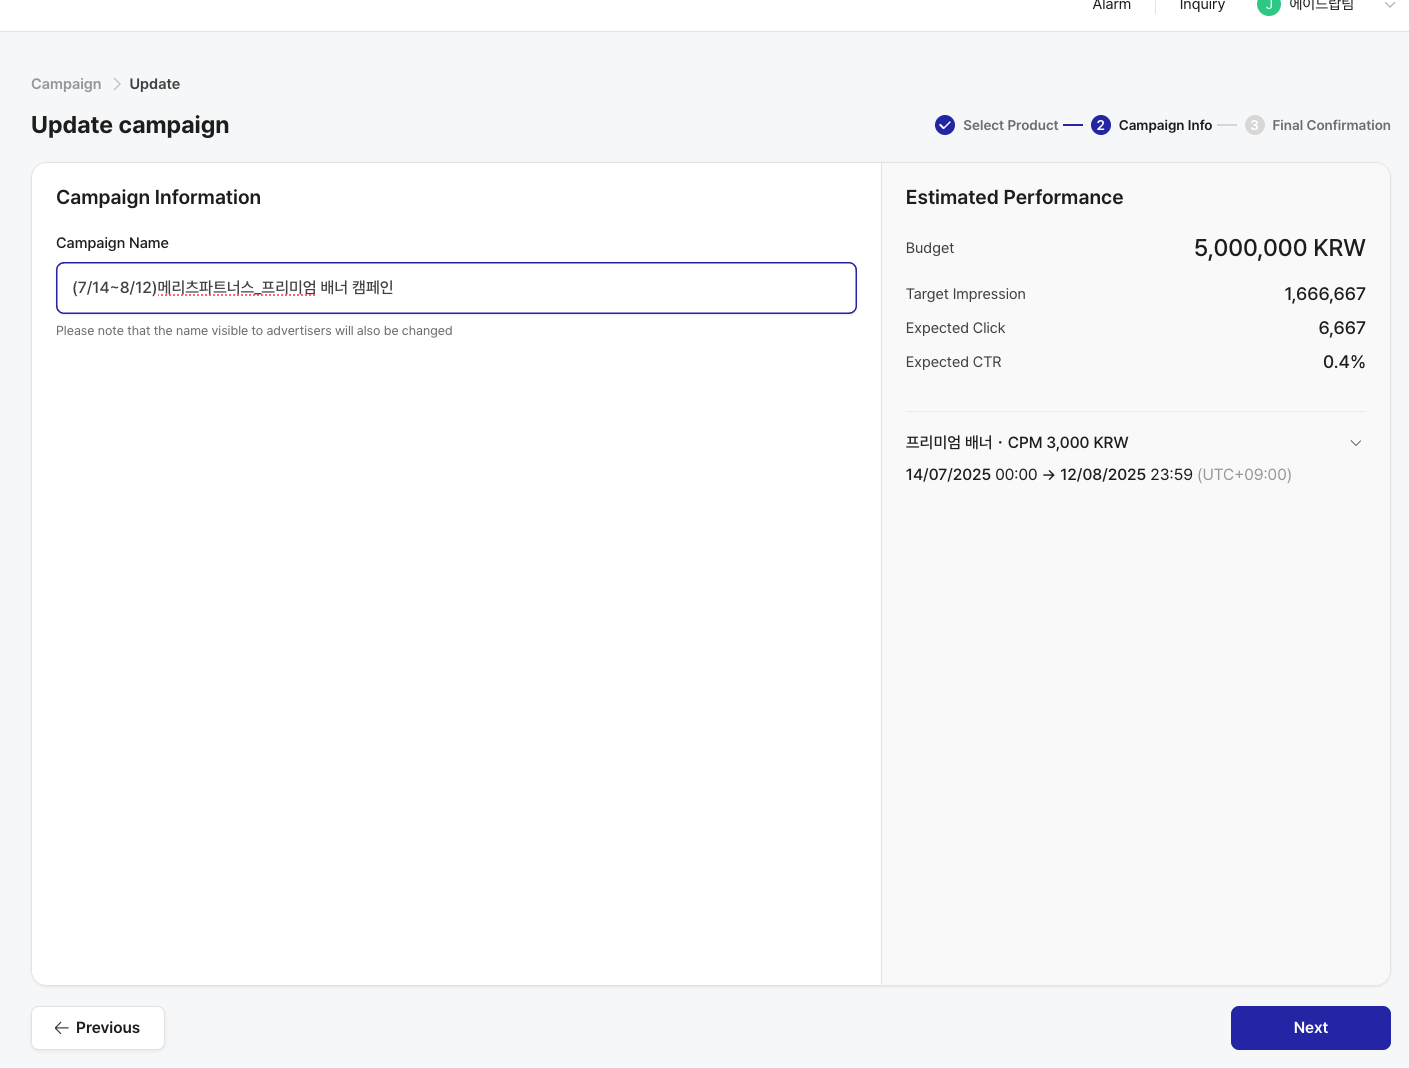
Task: Click the left arrow icon in Previous
Action: tap(62, 1028)
